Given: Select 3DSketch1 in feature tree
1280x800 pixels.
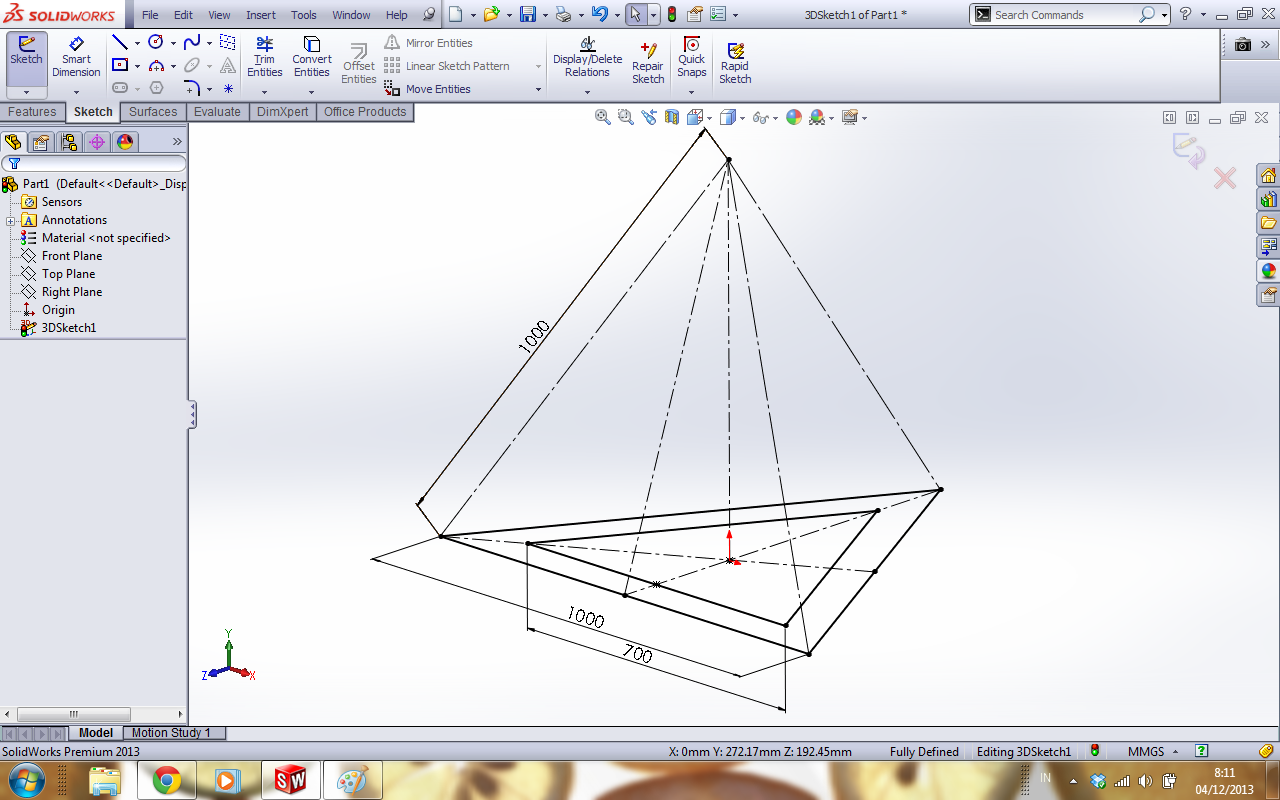Looking at the screenshot, I should coord(69,328).
